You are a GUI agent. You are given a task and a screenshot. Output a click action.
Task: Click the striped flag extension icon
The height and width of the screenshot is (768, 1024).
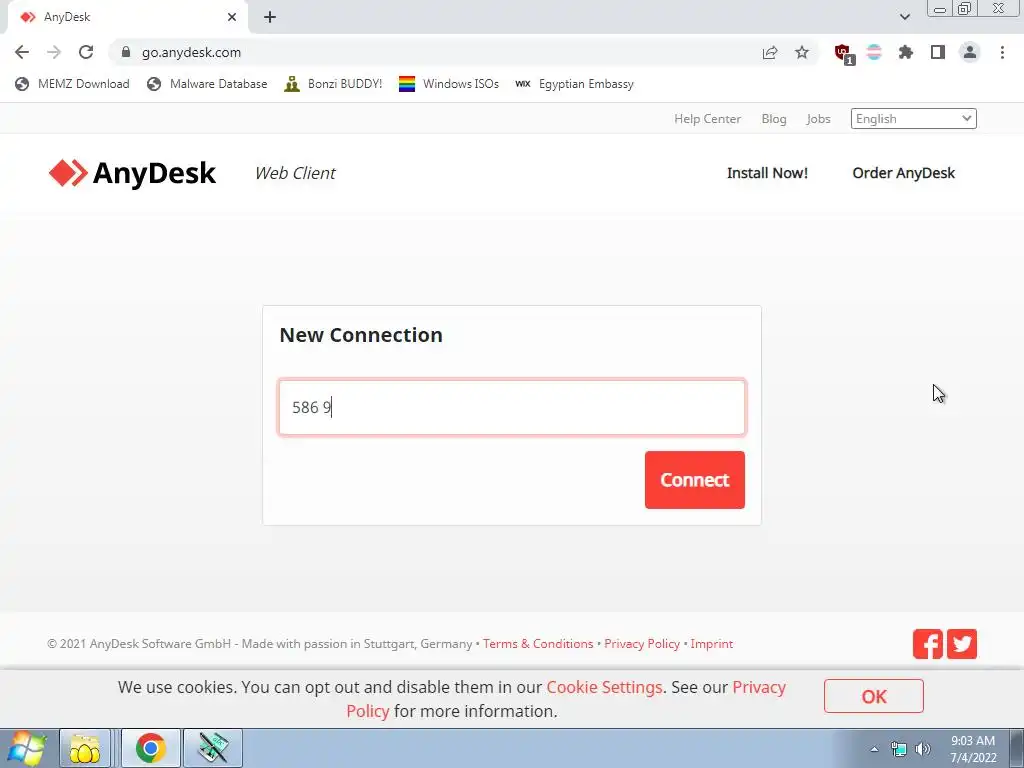point(874,52)
